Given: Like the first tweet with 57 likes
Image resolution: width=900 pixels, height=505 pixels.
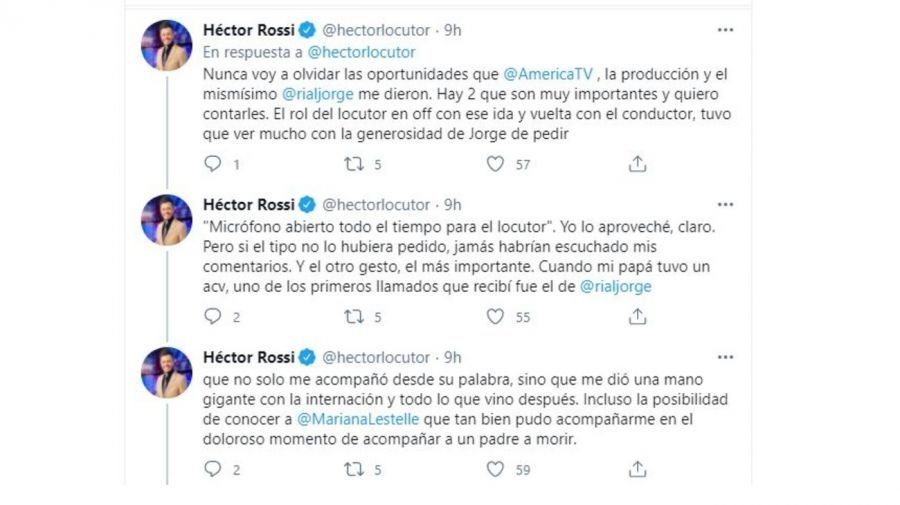Looking at the screenshot, I should coord(495,164).
